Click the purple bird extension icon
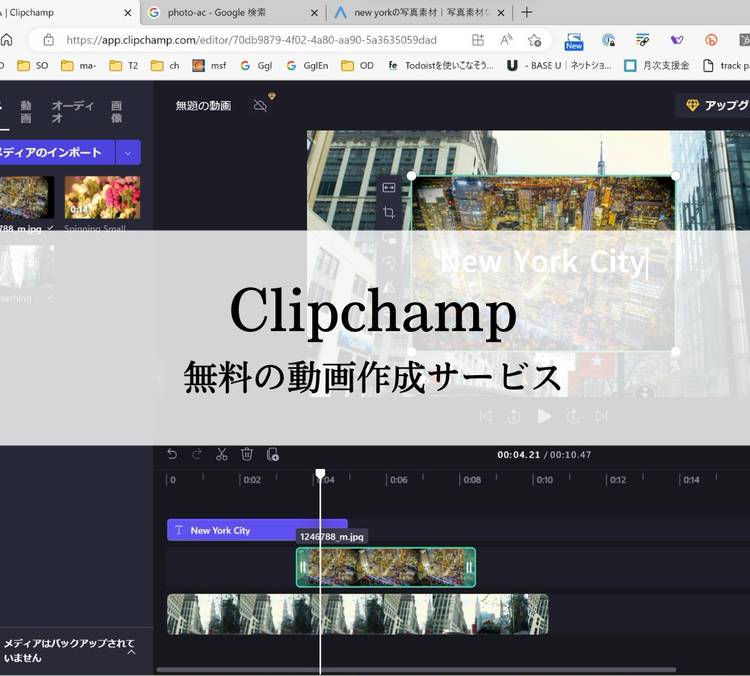Screen dimensions: 750x676 click(x=677, y=40)
